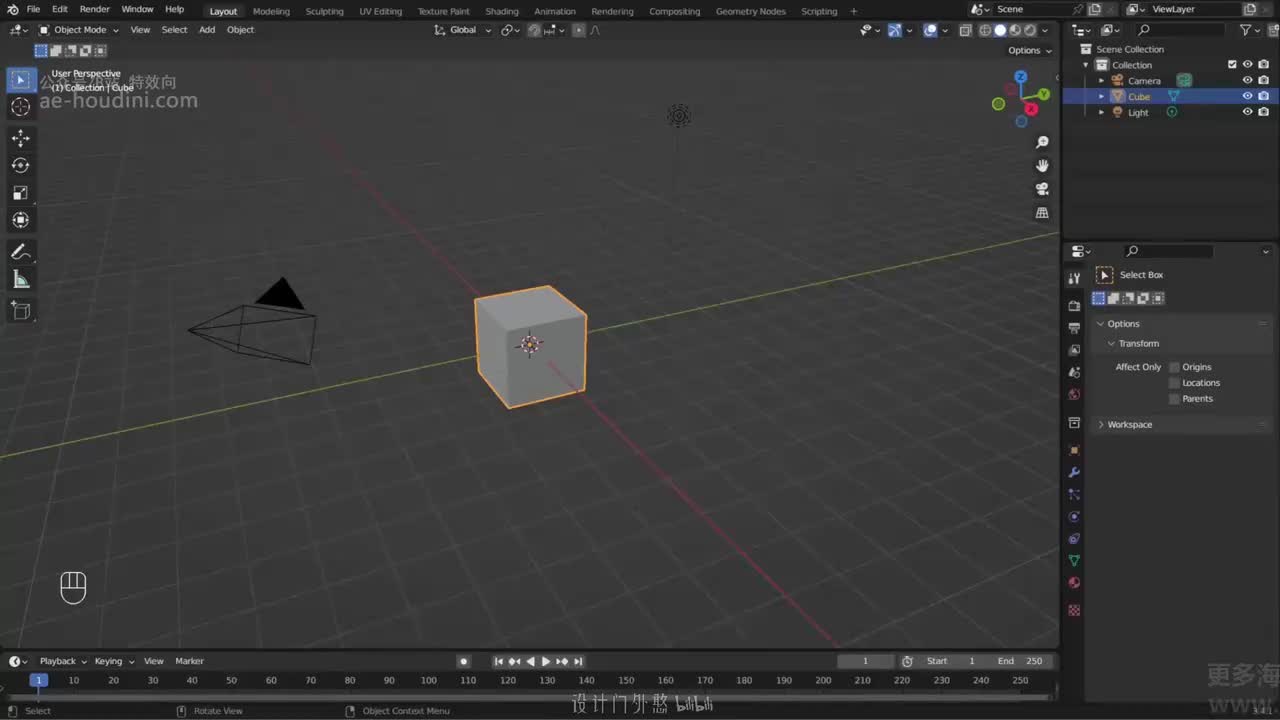Viewport: 1280px width, 720px height.
Task: Open the Render properties tab
Action: pos(1074,306)
